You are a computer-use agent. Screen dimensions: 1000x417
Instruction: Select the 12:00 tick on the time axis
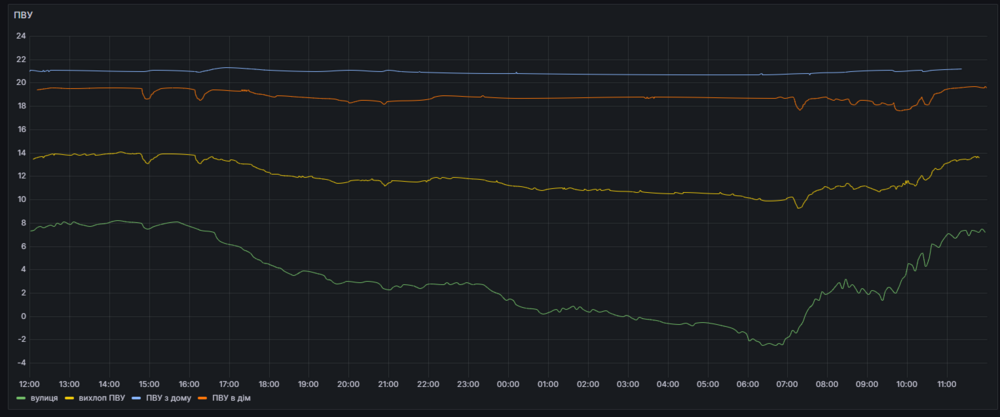pyautogui.click(x=29, y=384)
